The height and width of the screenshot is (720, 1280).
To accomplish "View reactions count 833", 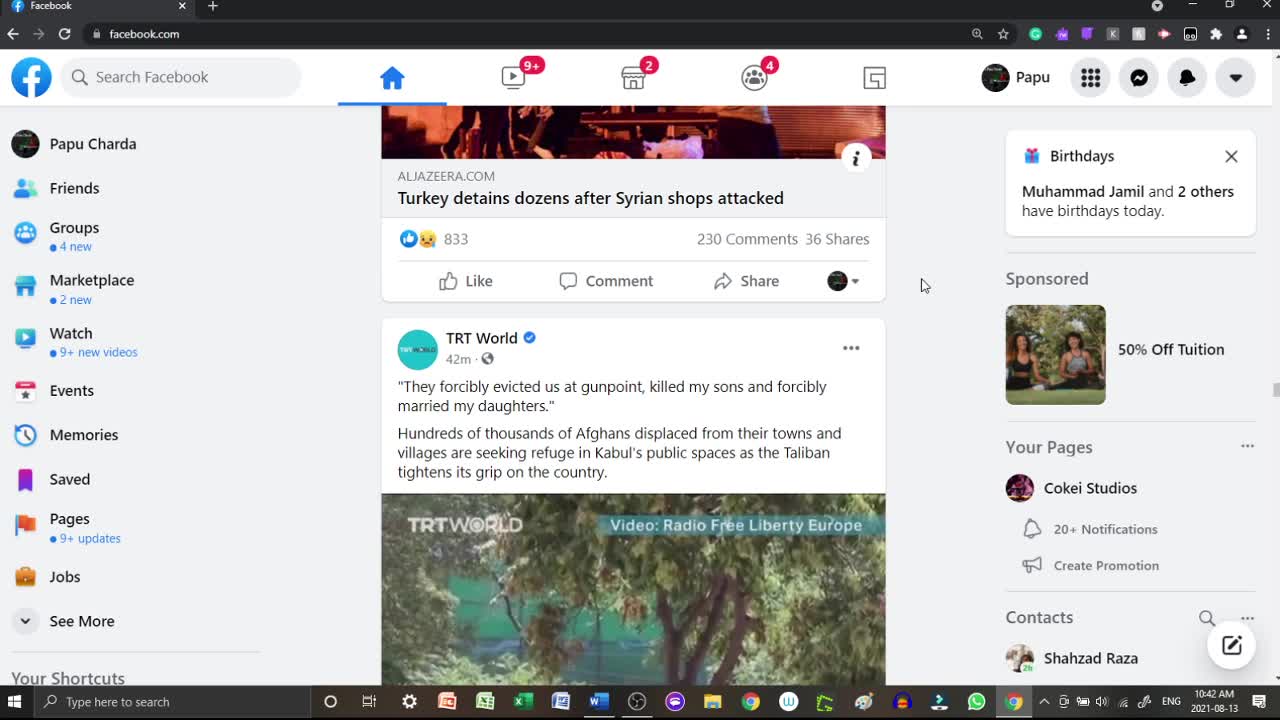I will tap(455, 239).
